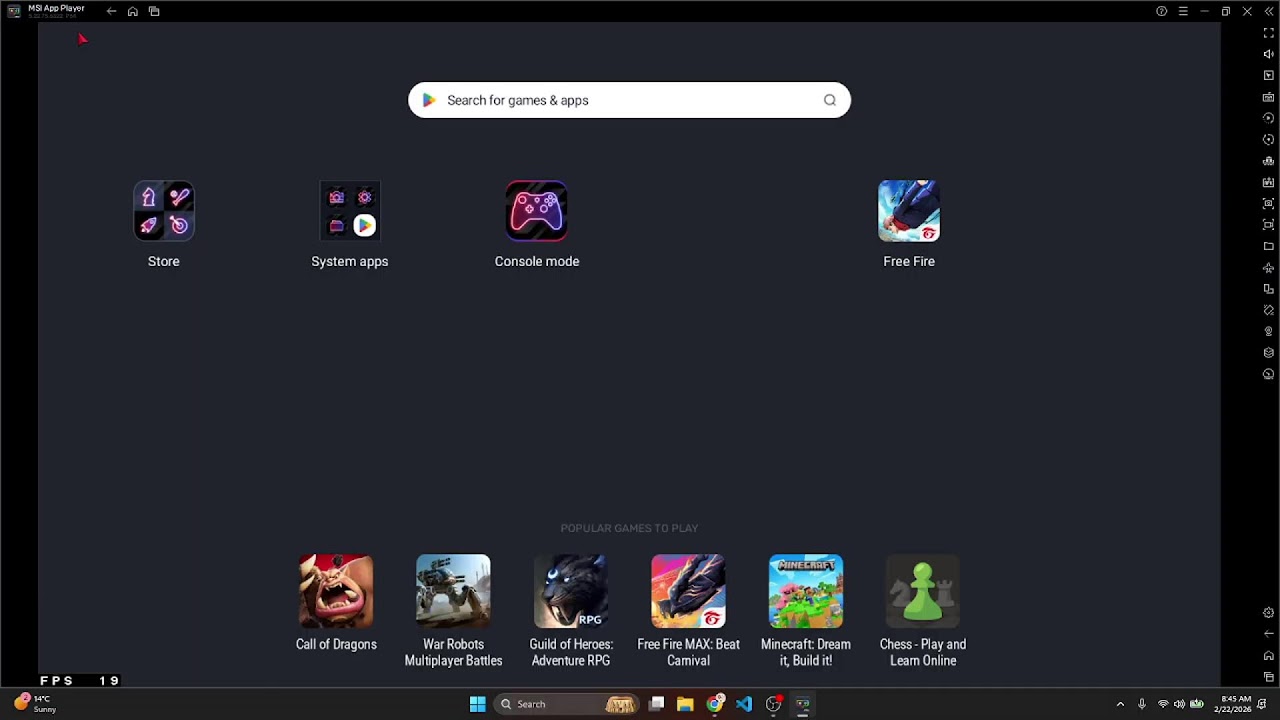Image resolution: width=1280 pixels, height=720 pixels.
Task: Go back using title bar arrow
Action: point(111,11)
